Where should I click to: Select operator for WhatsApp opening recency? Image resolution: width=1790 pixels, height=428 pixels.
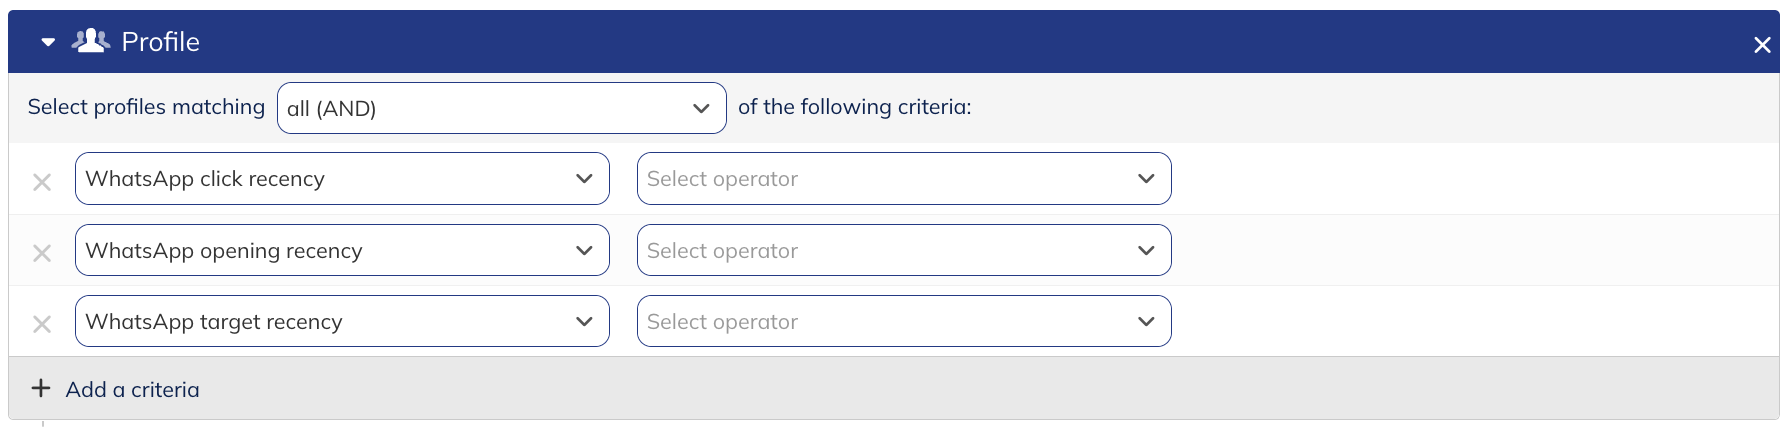pos(903,250)
